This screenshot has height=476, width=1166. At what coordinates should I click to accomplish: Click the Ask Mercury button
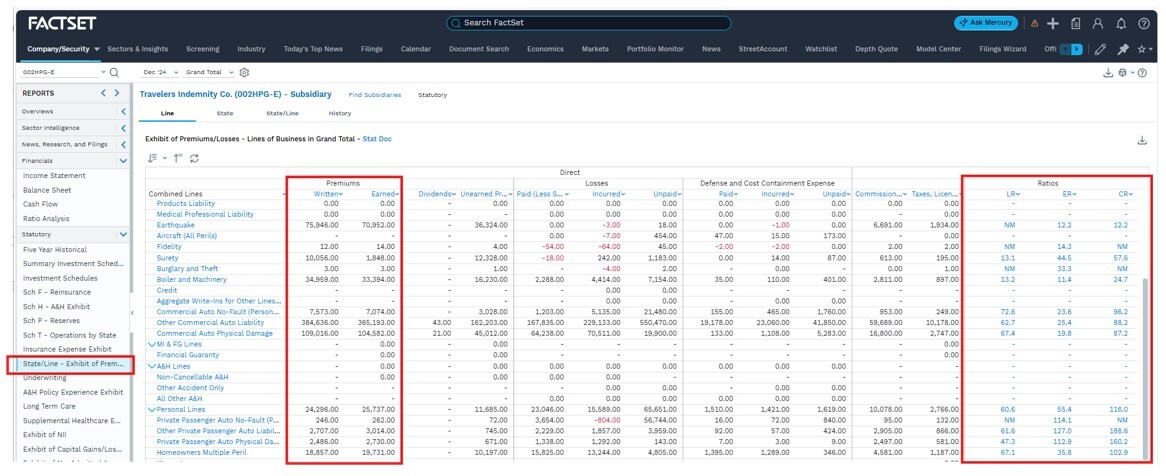coord(985,23)
